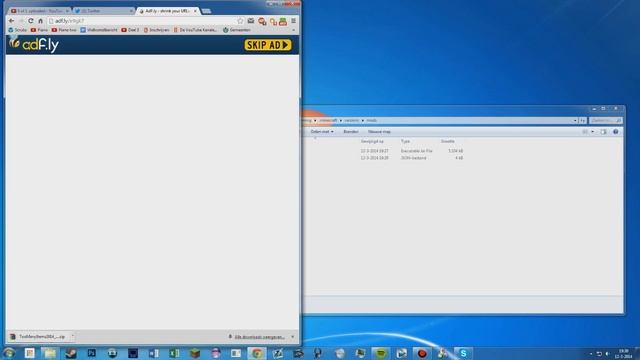This screenshot has width=640, height=360.
Task: Toggle the Explorer preview pane
Action: [603, 132]
